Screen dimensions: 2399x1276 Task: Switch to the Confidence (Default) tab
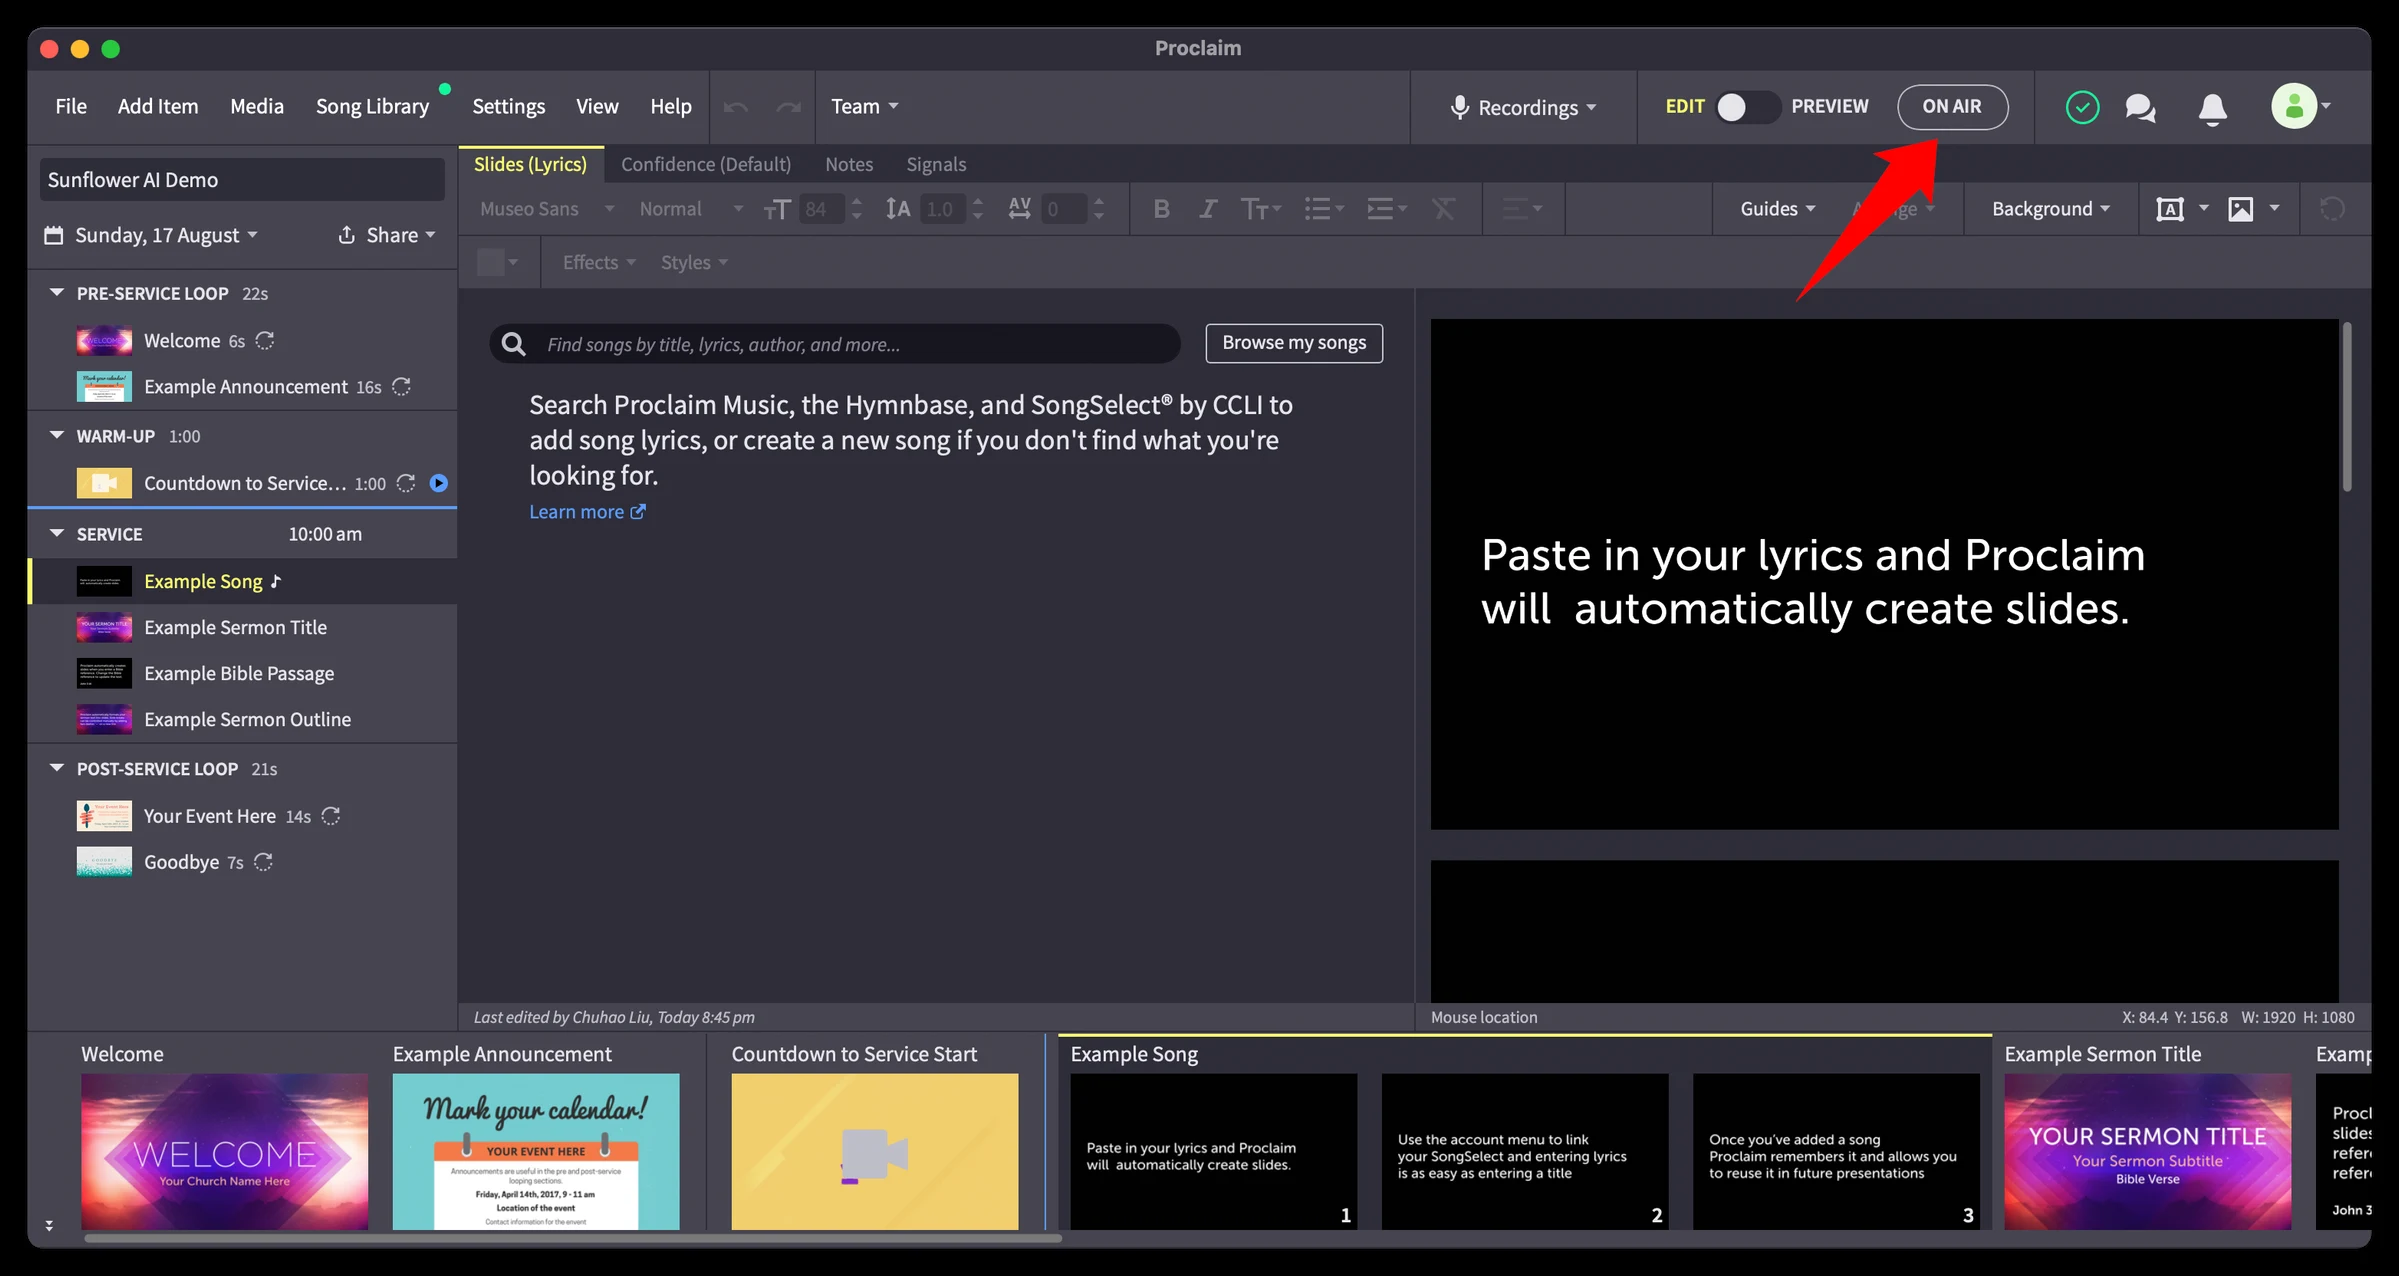click(x=705, y=164)
